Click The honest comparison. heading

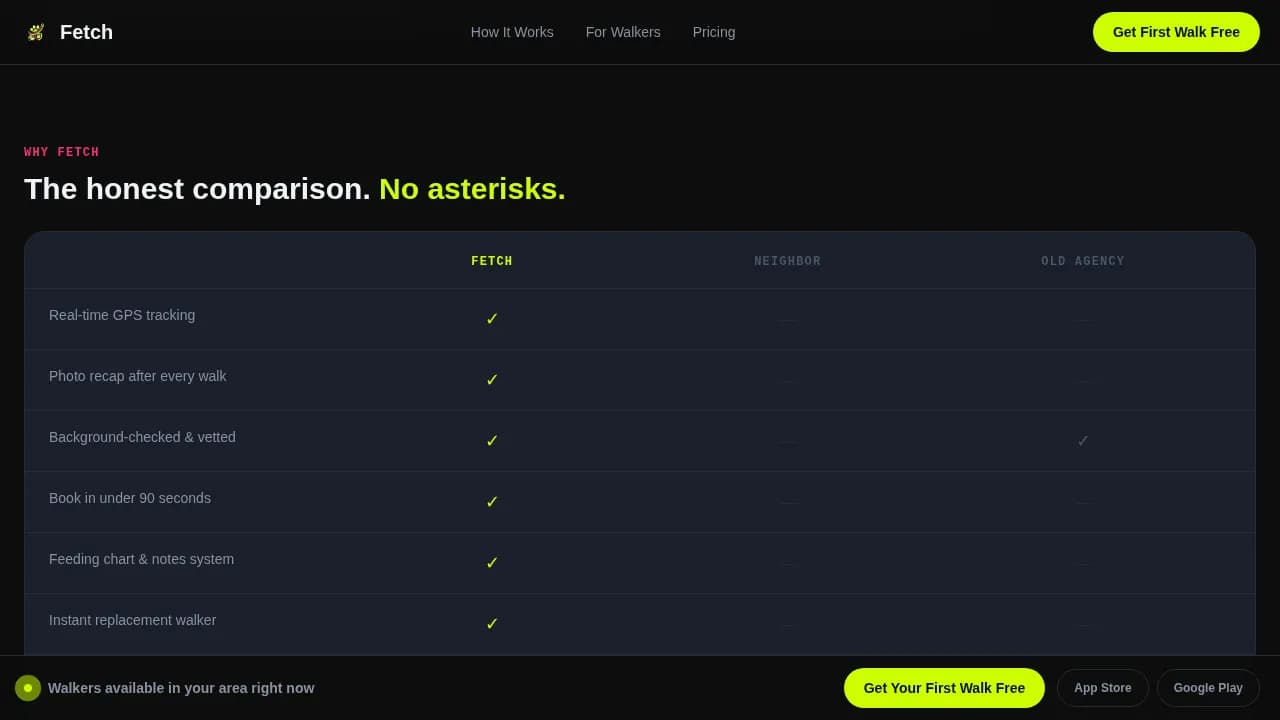pyautogui.click(x=197, y=189)
